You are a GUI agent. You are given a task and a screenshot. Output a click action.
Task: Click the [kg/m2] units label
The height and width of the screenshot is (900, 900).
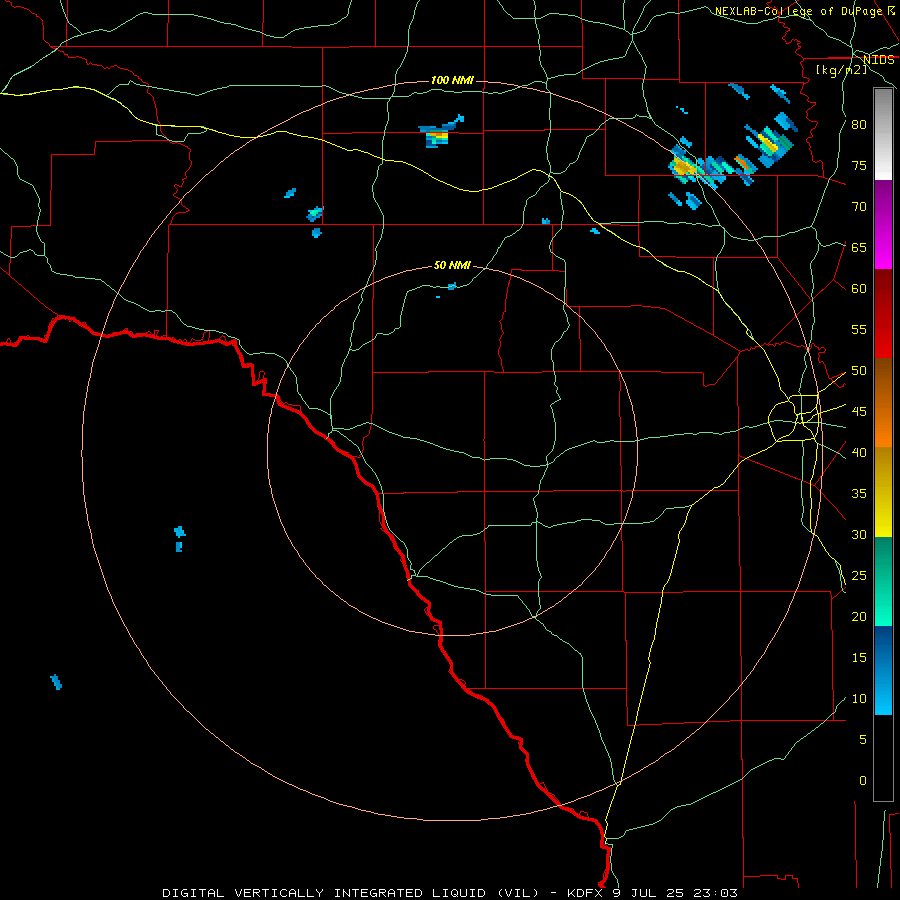[x=841, y=70]
